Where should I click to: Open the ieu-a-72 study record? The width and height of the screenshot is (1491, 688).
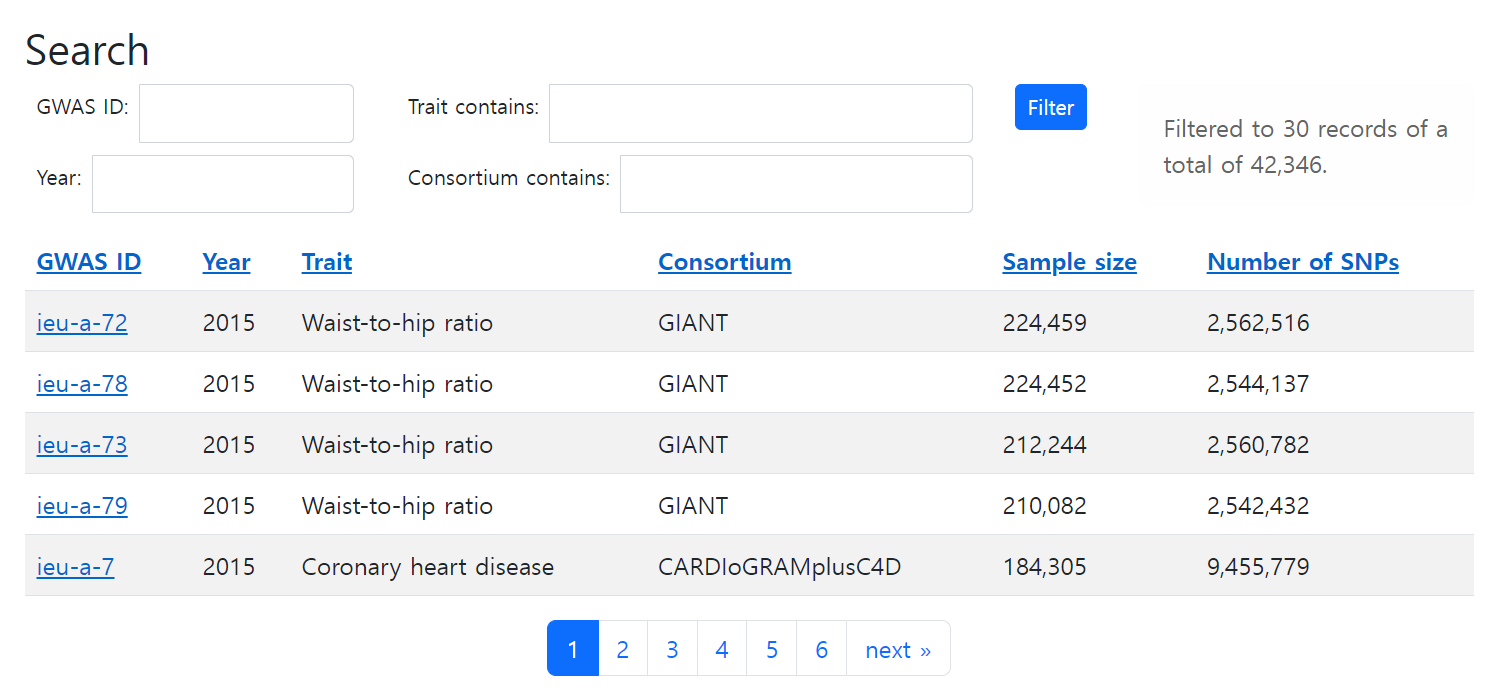(x=82, y=322)
